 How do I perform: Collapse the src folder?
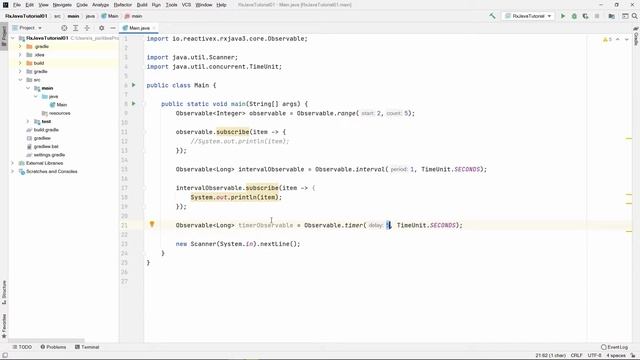point(20,80)
